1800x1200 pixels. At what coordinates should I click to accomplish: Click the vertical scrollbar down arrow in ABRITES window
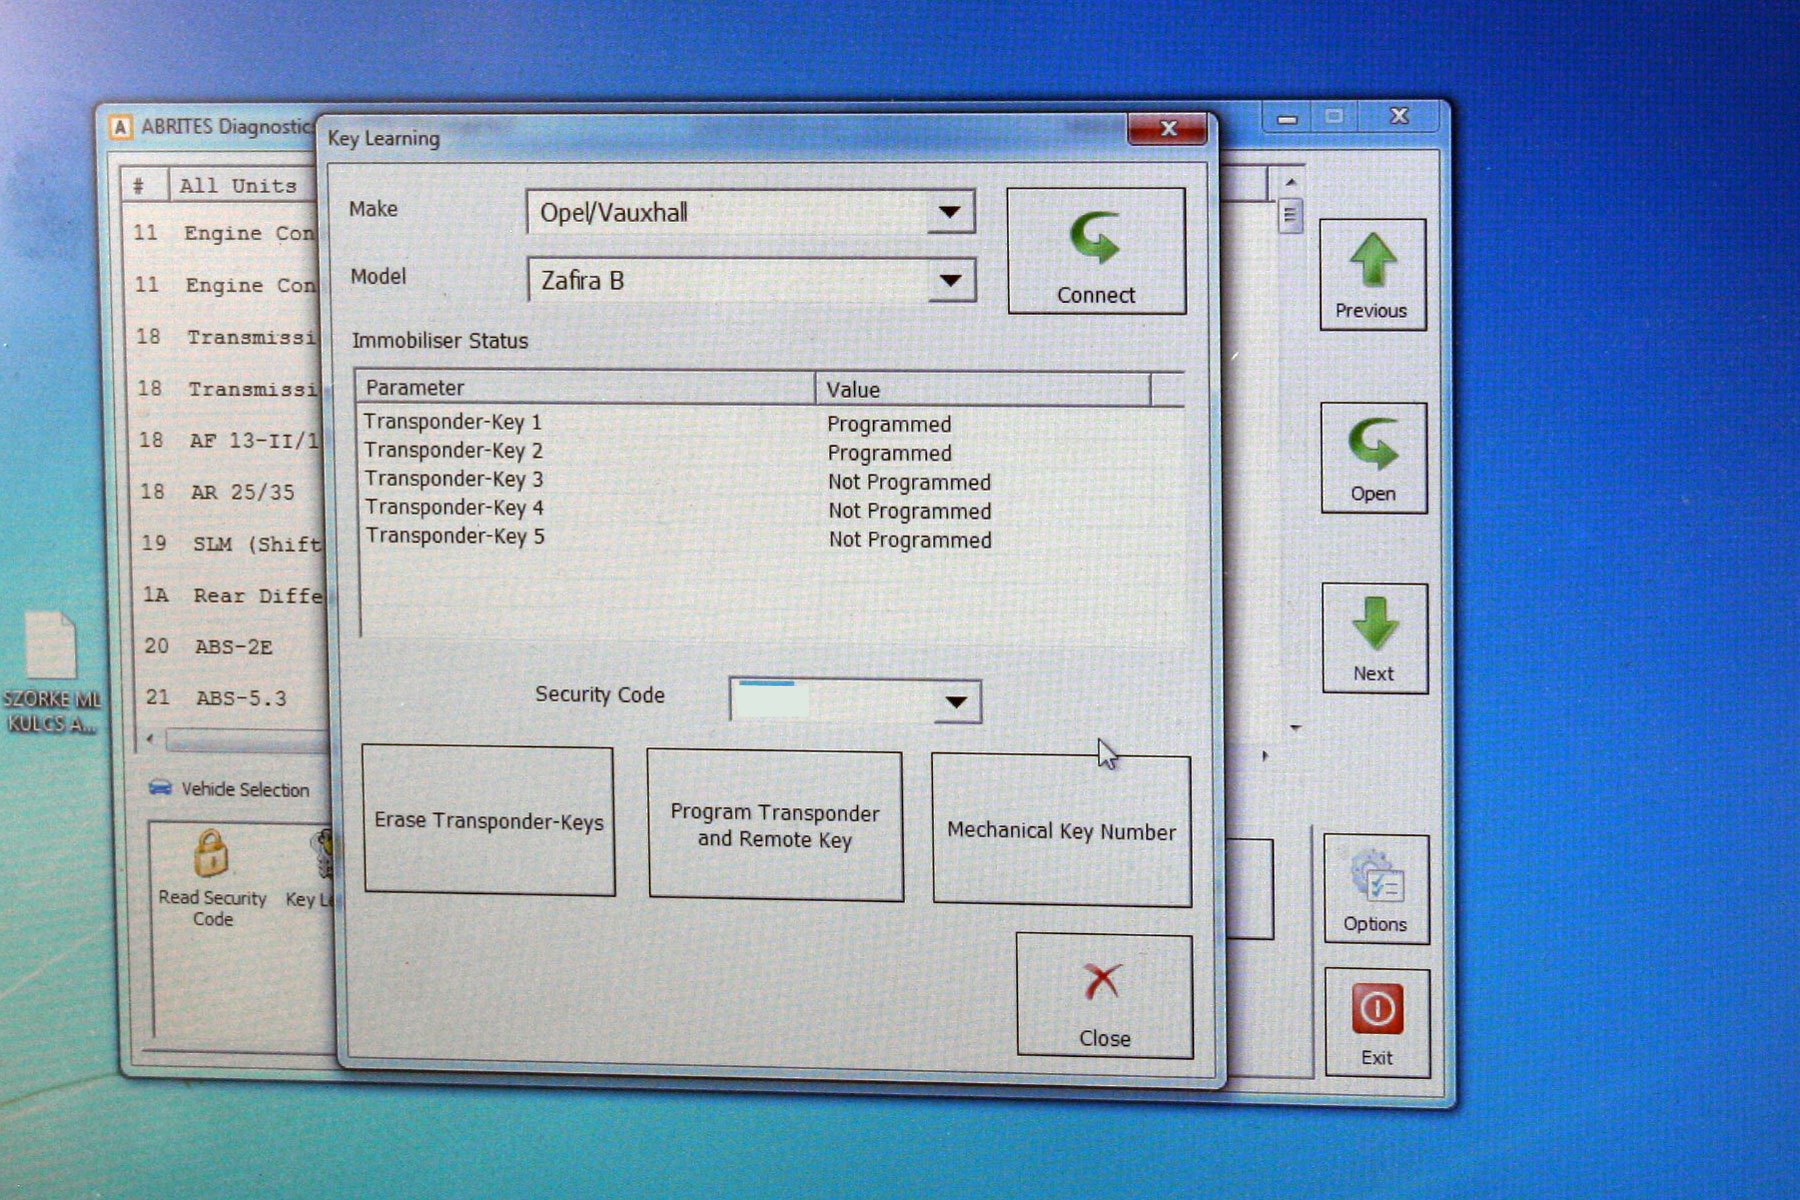[x=1295, y=728]
